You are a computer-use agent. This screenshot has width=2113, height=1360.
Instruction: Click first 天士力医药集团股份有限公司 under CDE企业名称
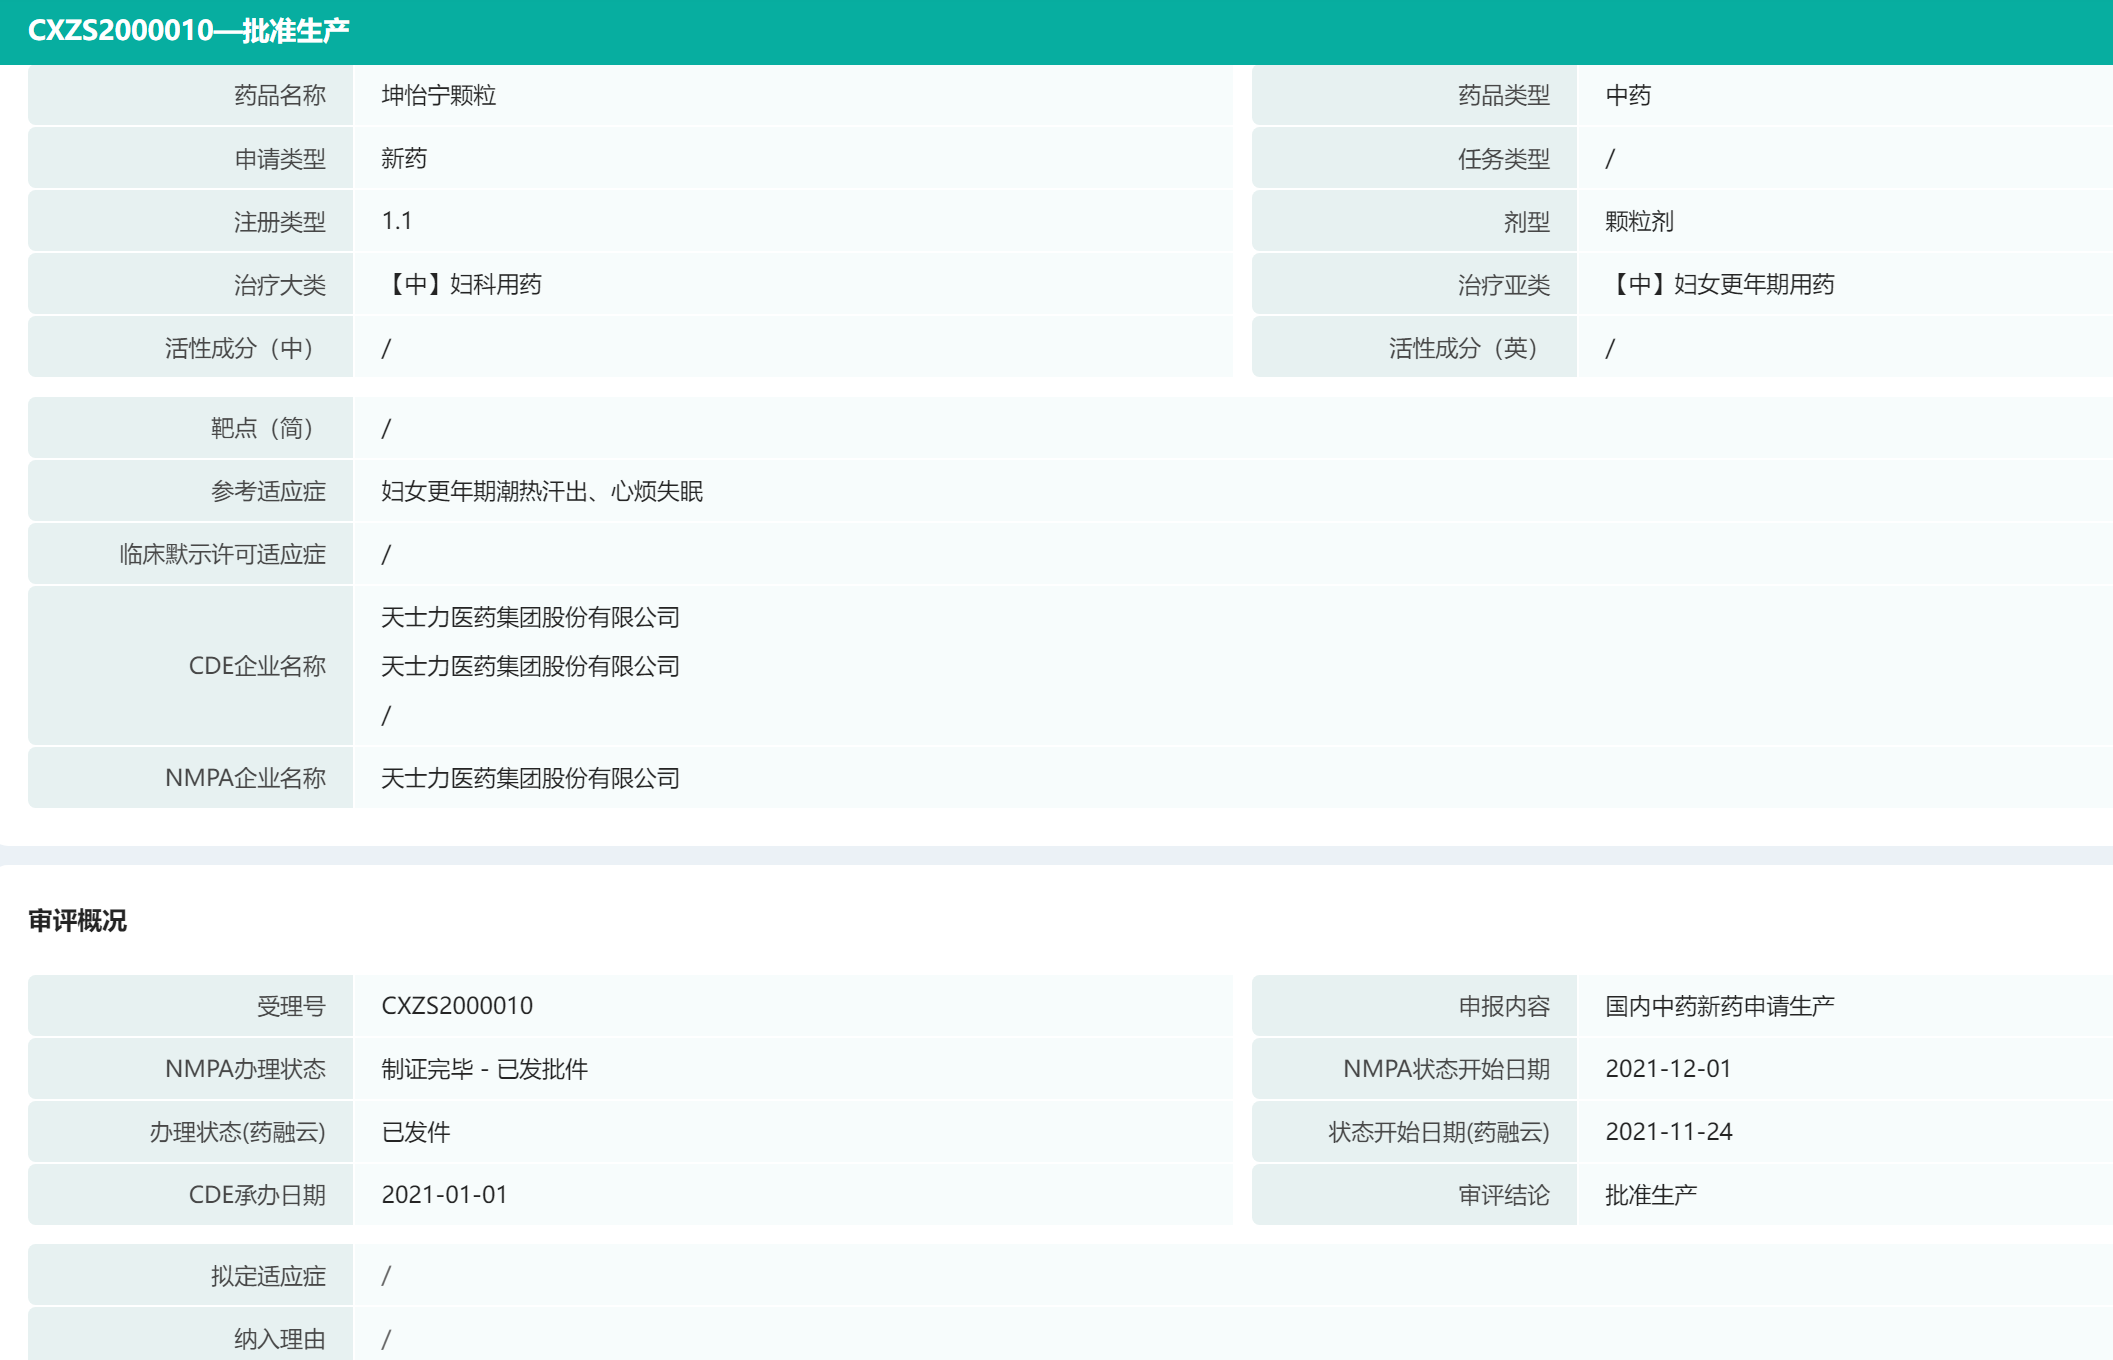(x=530, y=617)
